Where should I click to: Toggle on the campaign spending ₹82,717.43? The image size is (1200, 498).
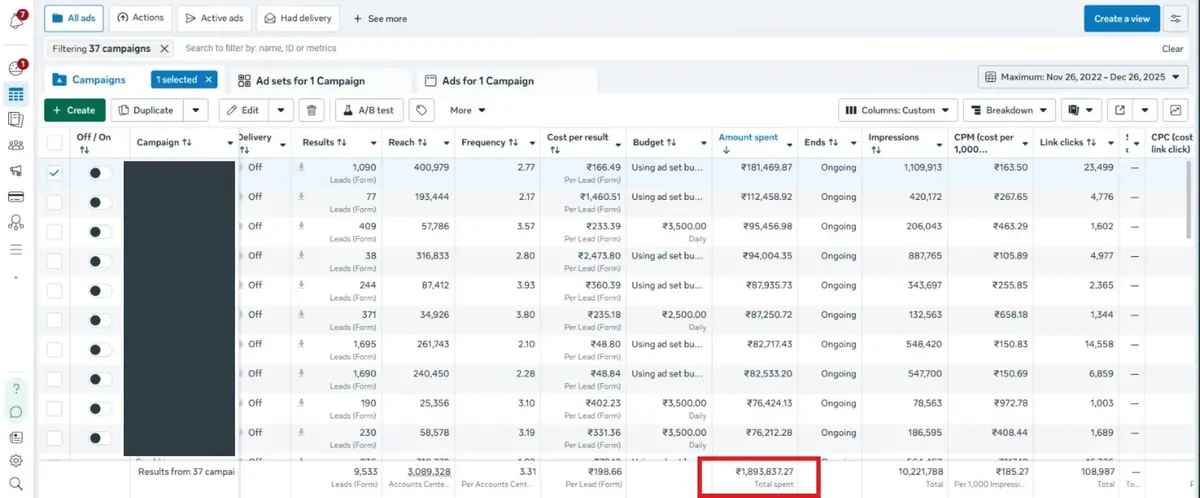98,350
